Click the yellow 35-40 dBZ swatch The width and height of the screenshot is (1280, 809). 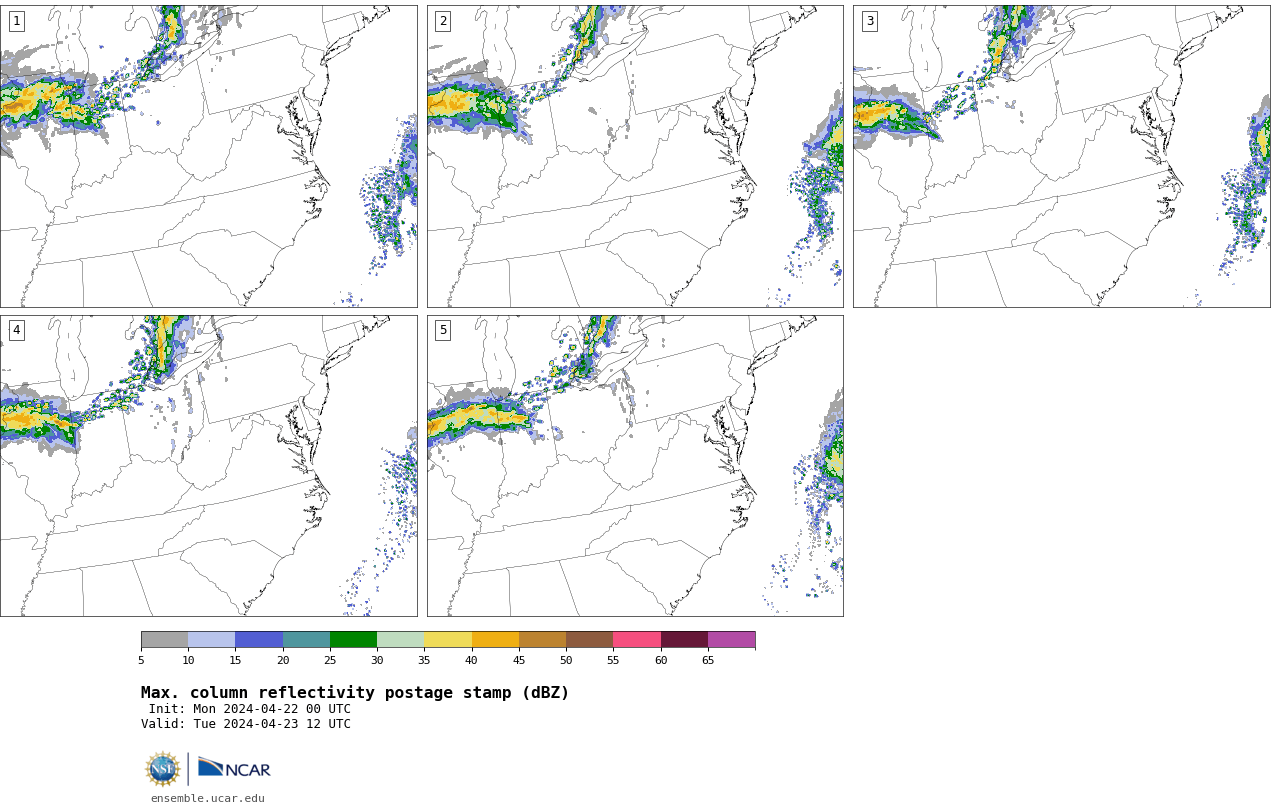pyautogui.click(x=448, y=640)
